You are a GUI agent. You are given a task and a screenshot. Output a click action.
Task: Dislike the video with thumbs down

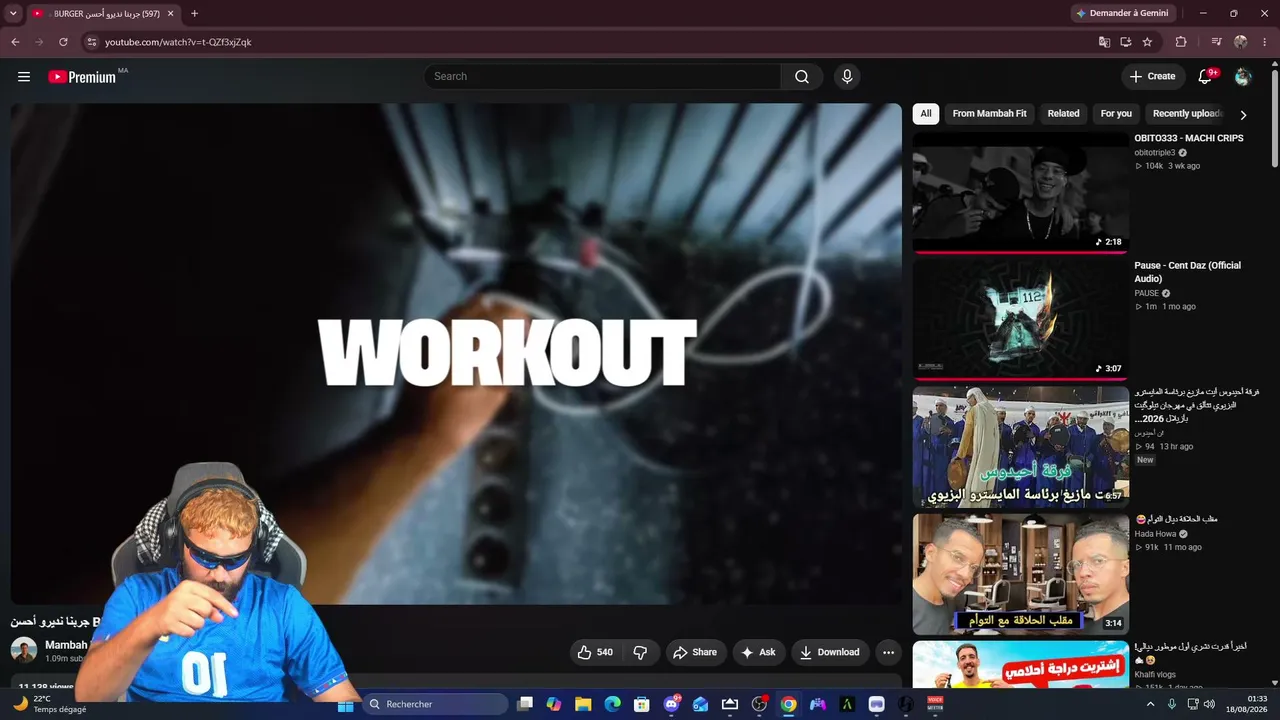point(640,652)
